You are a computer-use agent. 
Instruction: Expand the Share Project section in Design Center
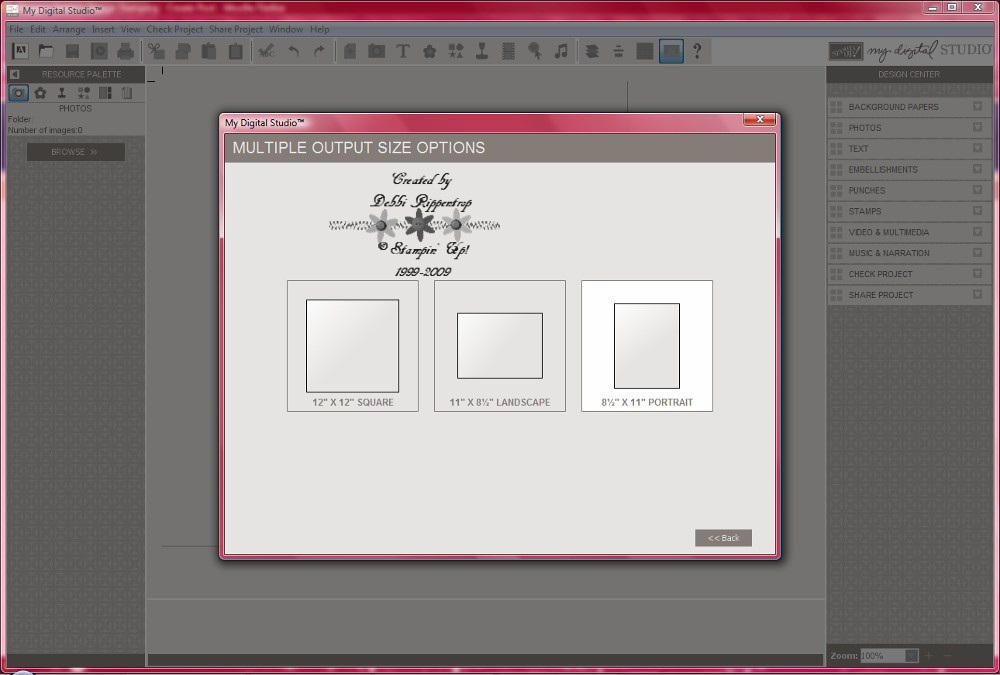point(977,295)
